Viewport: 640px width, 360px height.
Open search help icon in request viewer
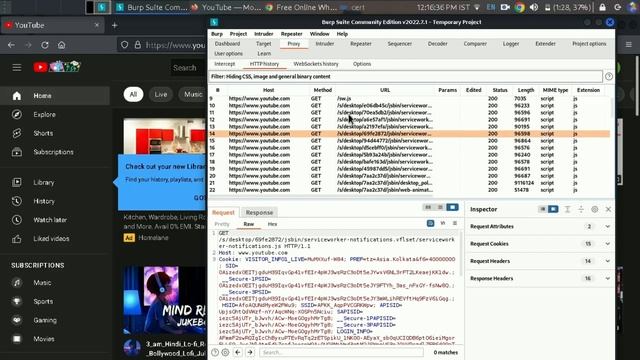[x=215, y=352]
